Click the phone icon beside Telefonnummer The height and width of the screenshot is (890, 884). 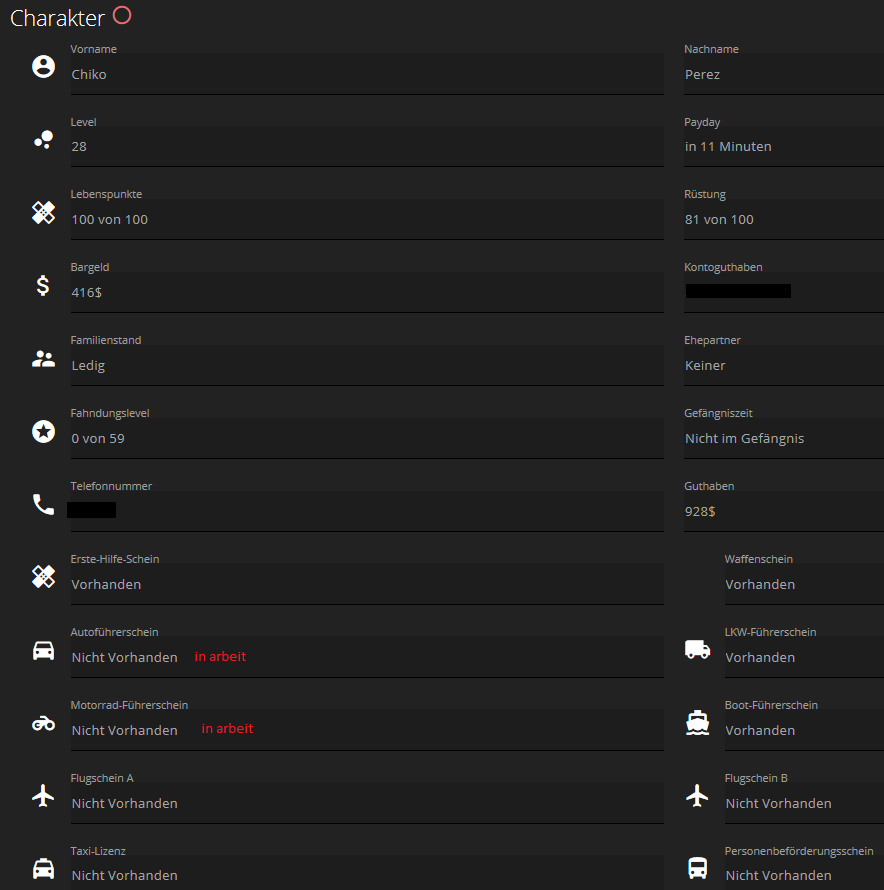42,503
